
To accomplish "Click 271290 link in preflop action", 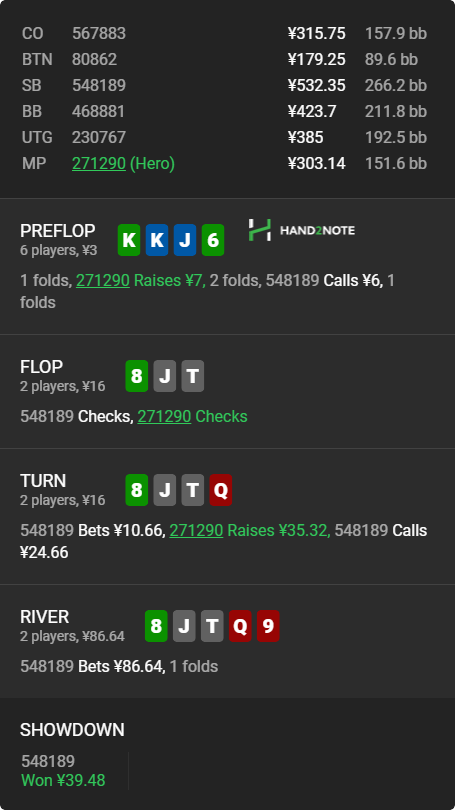I will tap(102, 281).
